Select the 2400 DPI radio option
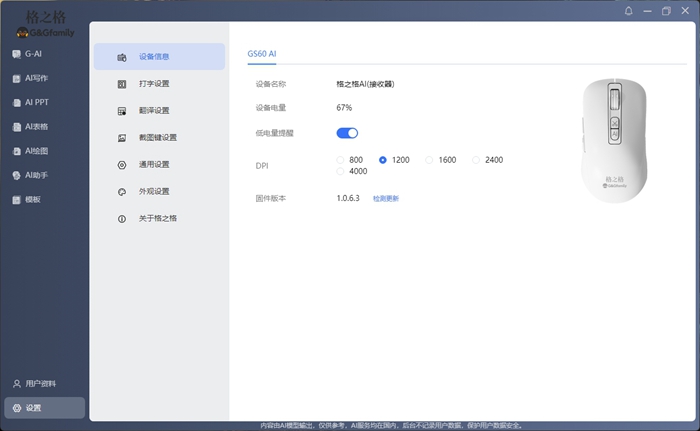 click(476, 160)
